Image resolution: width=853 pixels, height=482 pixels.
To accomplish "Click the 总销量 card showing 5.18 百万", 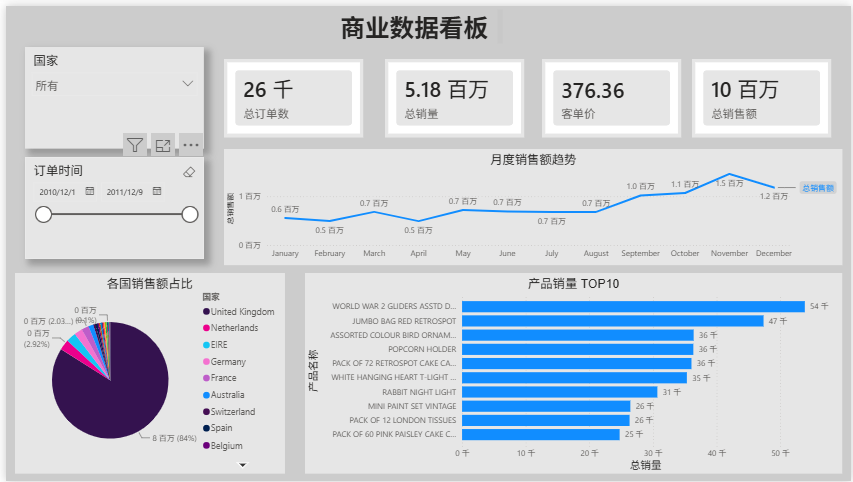I will coord(454,98).
